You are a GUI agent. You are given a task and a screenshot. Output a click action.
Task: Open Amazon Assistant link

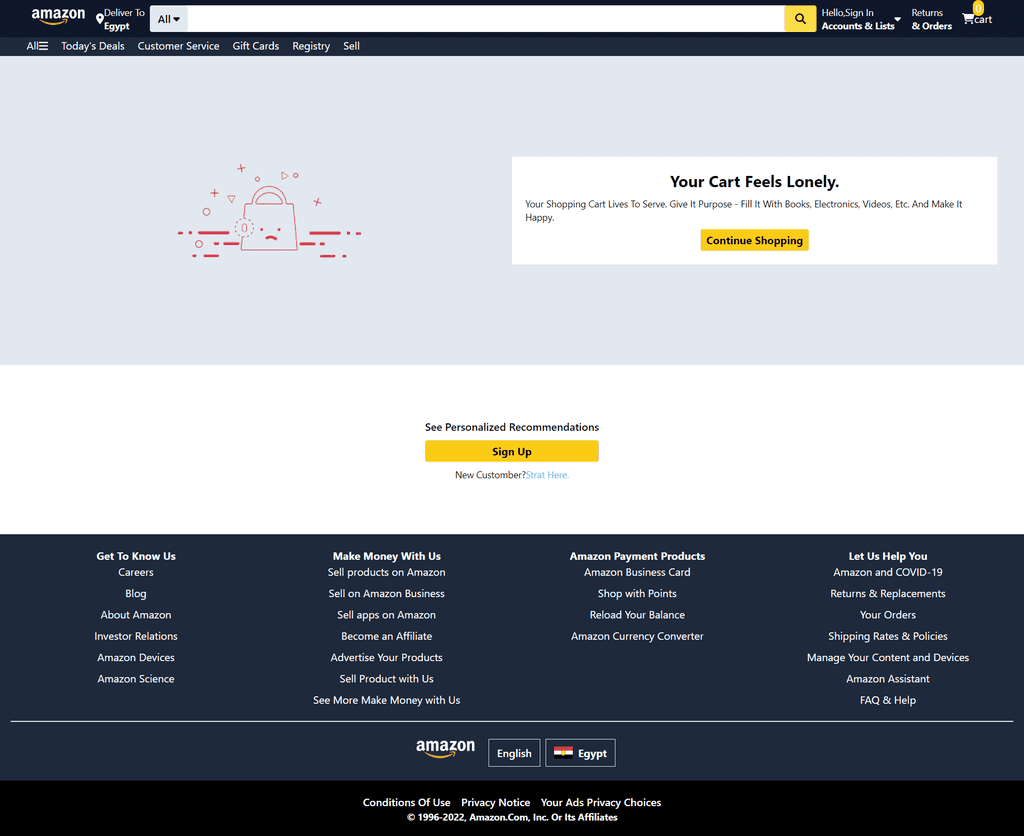tap(888, 679)
